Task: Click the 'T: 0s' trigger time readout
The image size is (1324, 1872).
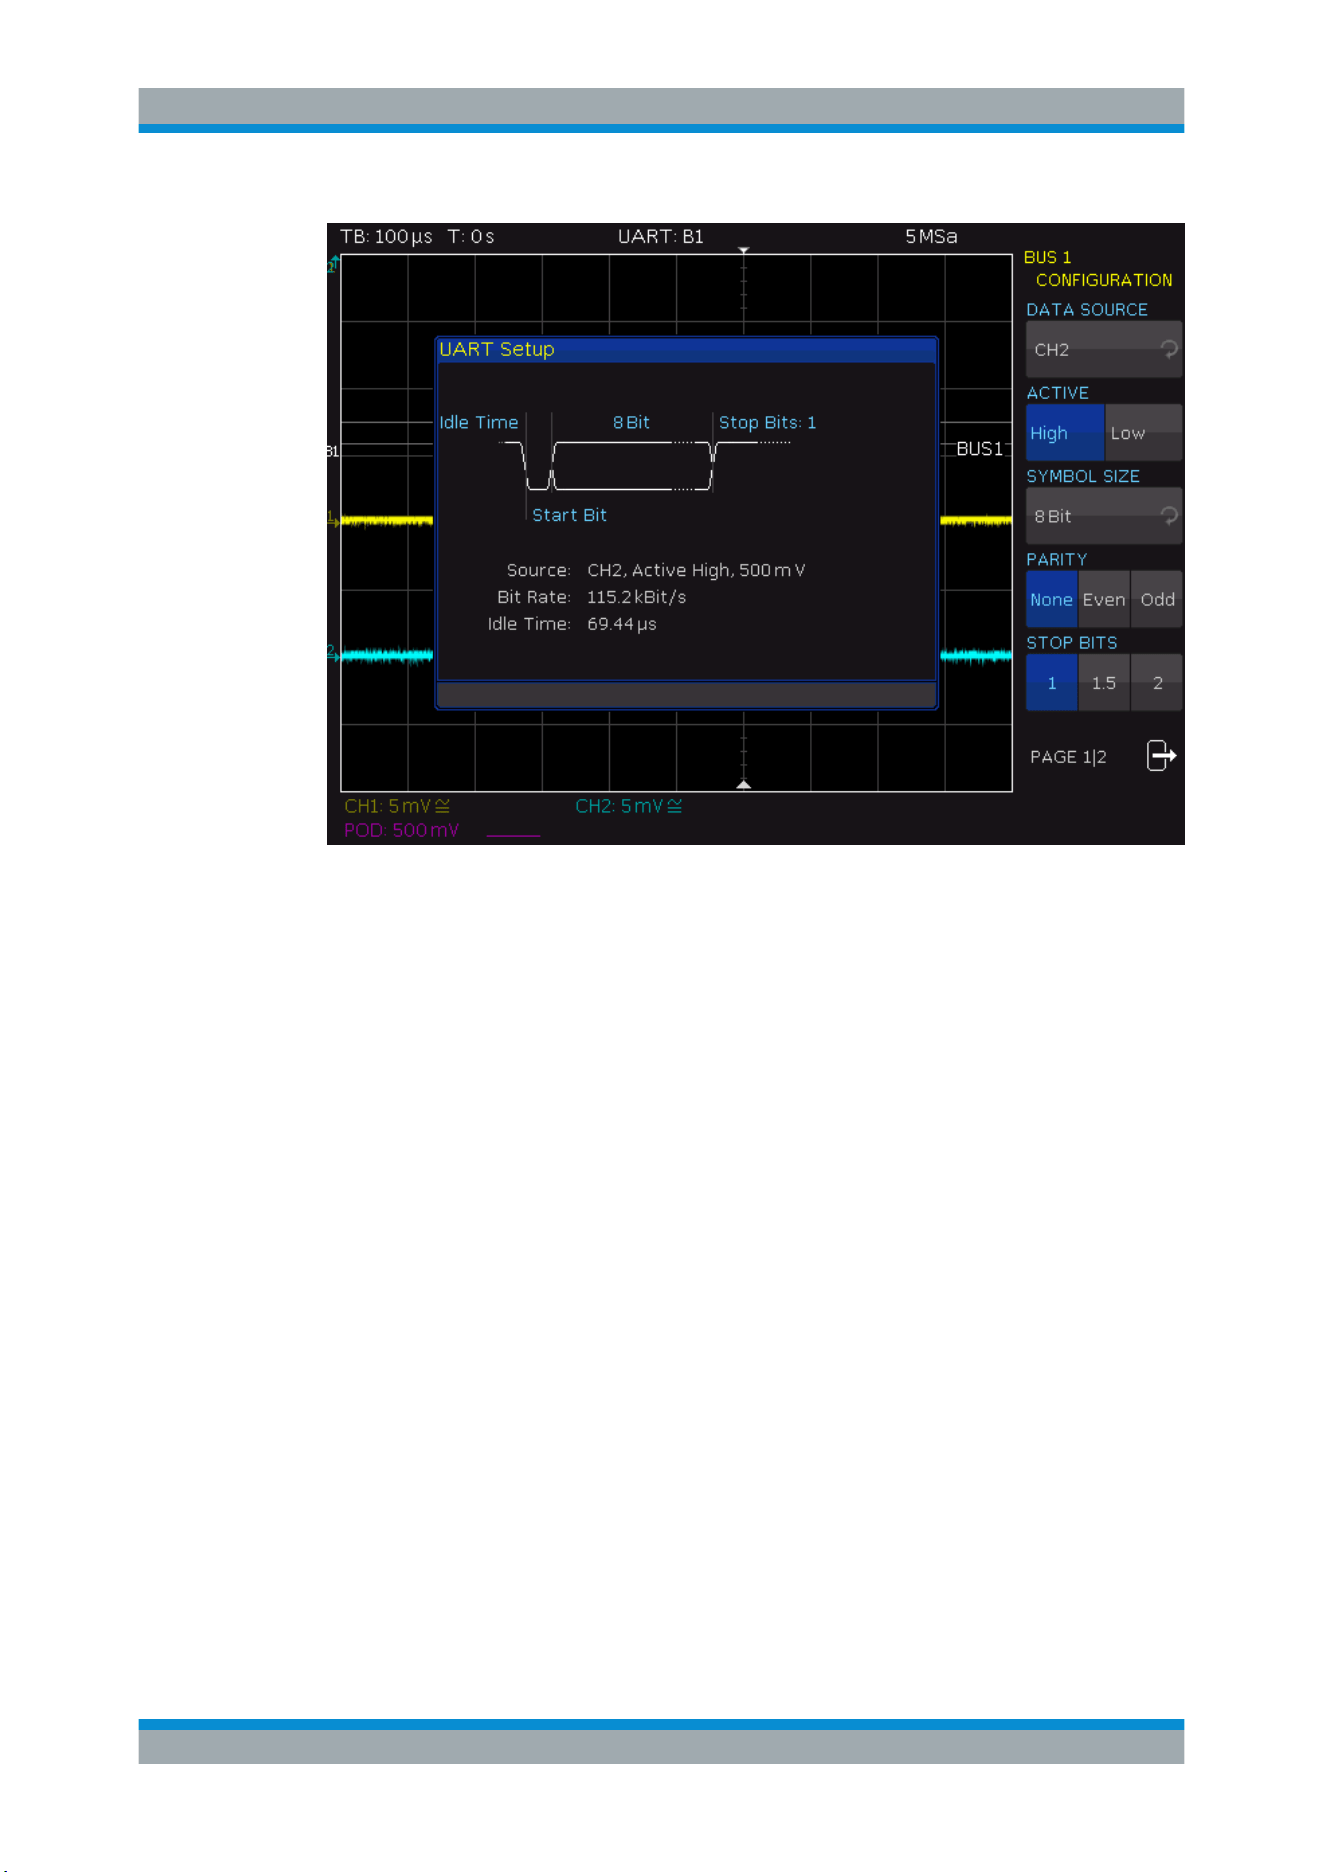Action: (x=471, y=237)
